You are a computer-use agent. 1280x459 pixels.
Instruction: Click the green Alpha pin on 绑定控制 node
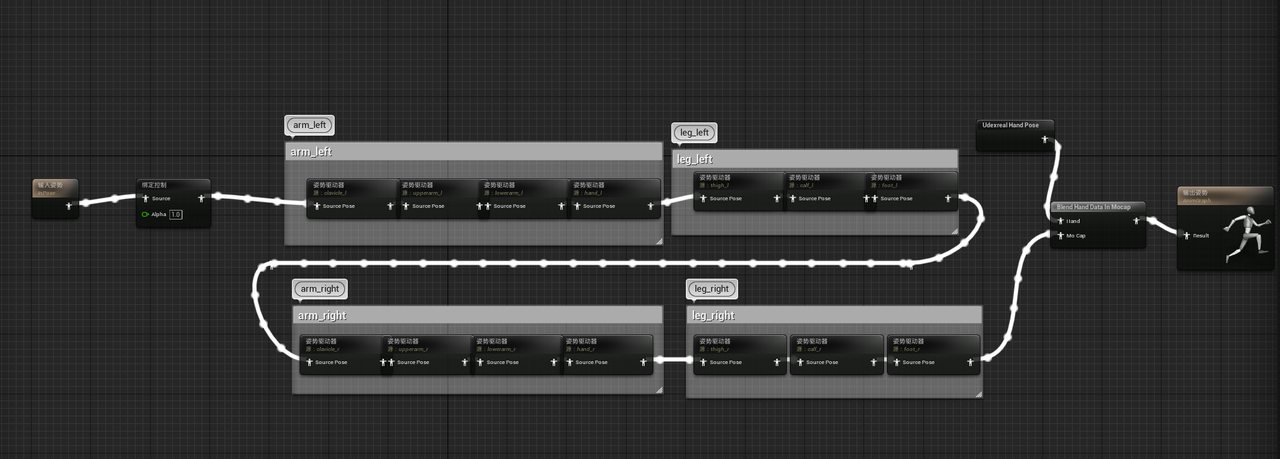coord(145,214)
